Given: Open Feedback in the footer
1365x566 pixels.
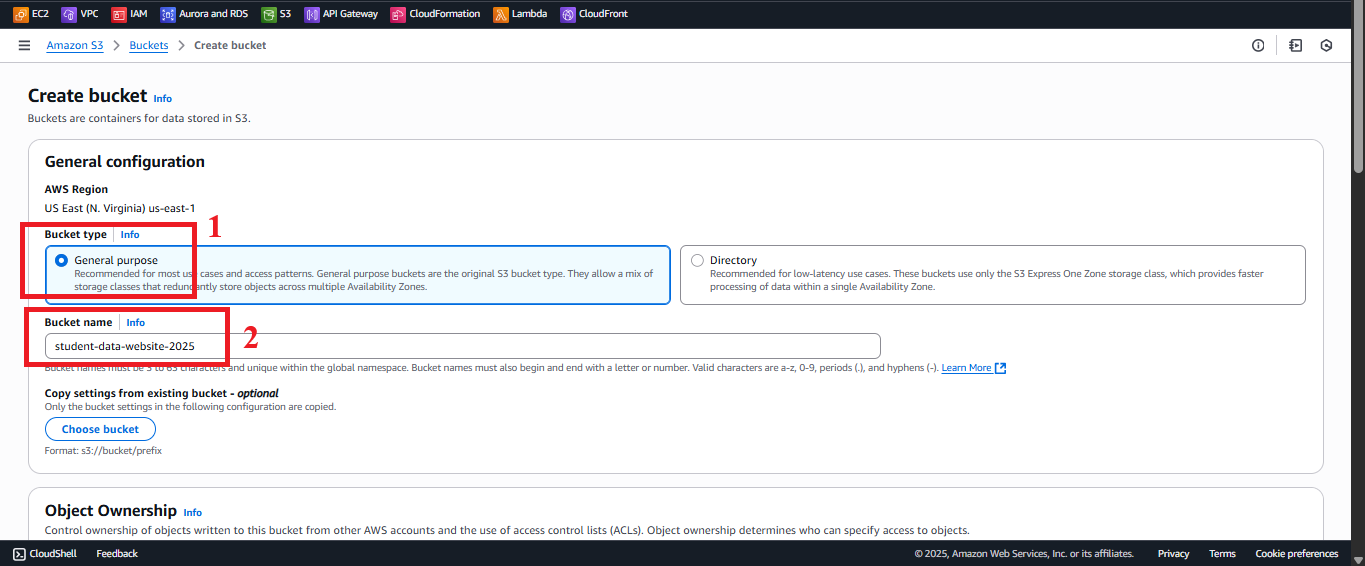Looking at the screenshot, I should 117,554.
